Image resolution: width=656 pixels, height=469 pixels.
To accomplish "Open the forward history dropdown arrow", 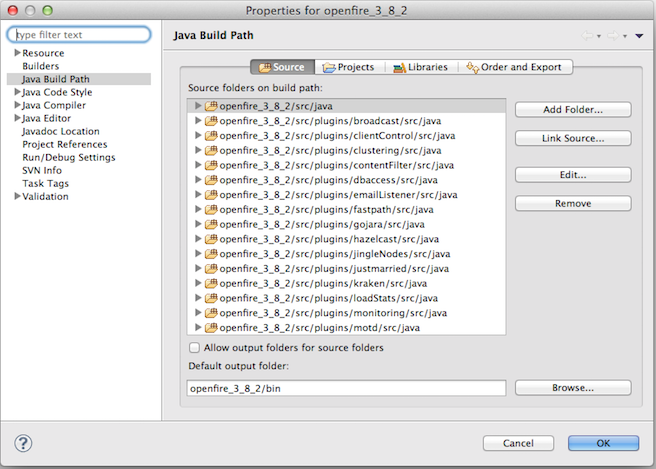I will (625, 36).
